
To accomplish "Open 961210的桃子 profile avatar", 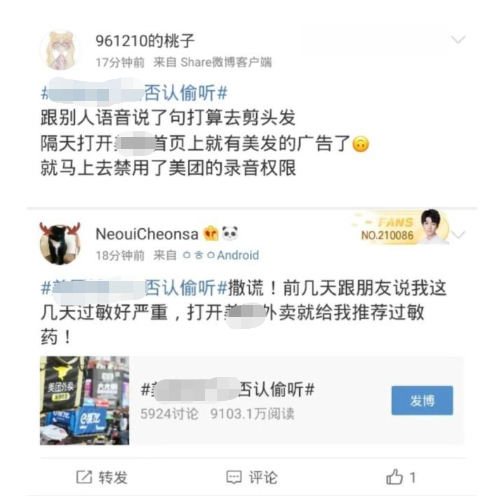I will (60, 50).
